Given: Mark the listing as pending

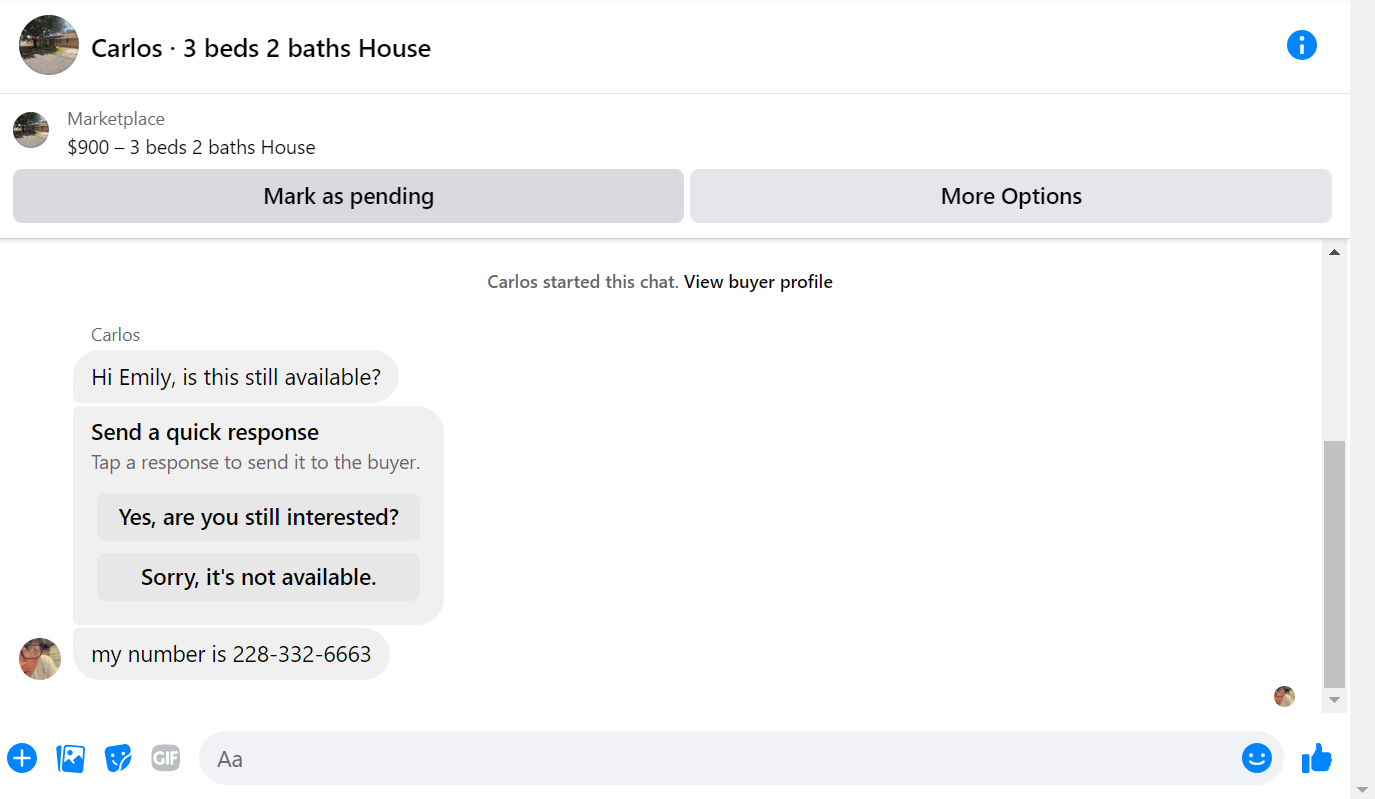Looking at the screenshot, I should coord(348,196).
